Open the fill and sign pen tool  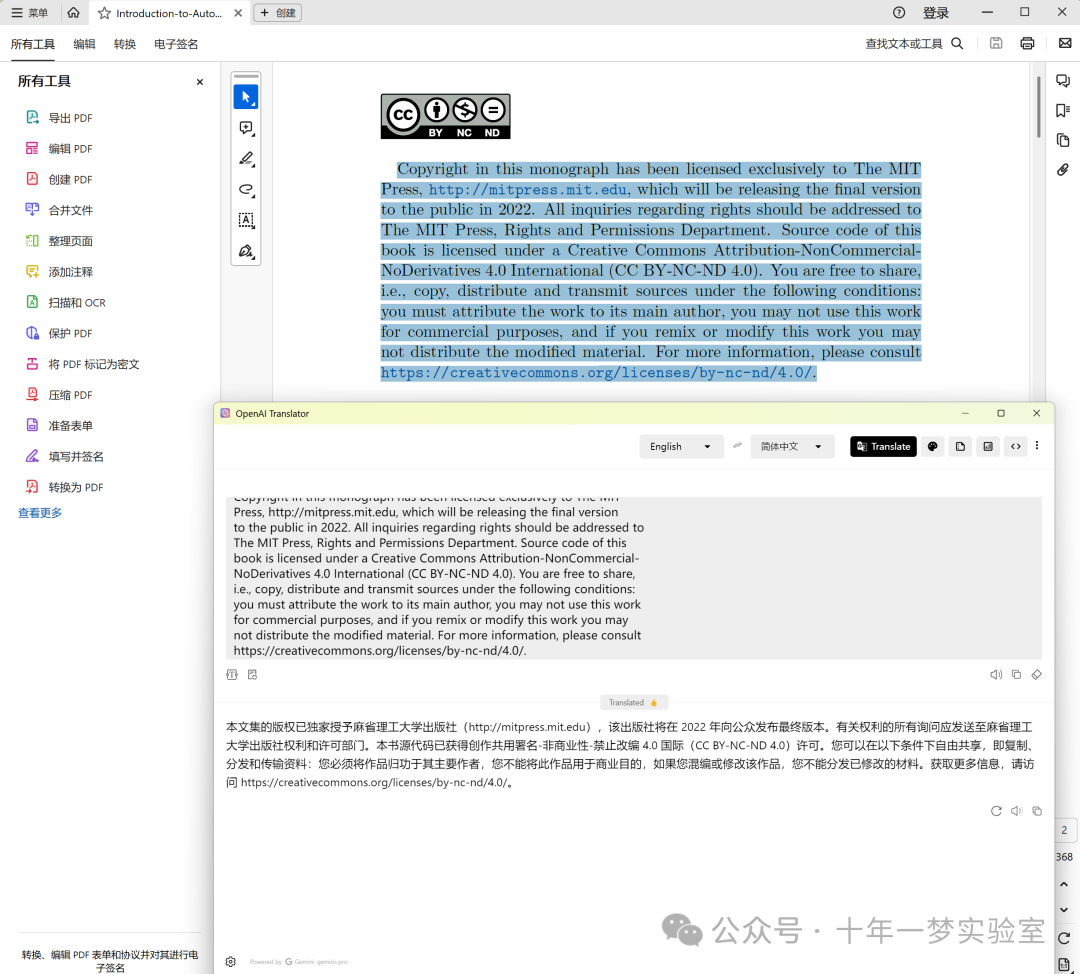click(x=246, y=251)
